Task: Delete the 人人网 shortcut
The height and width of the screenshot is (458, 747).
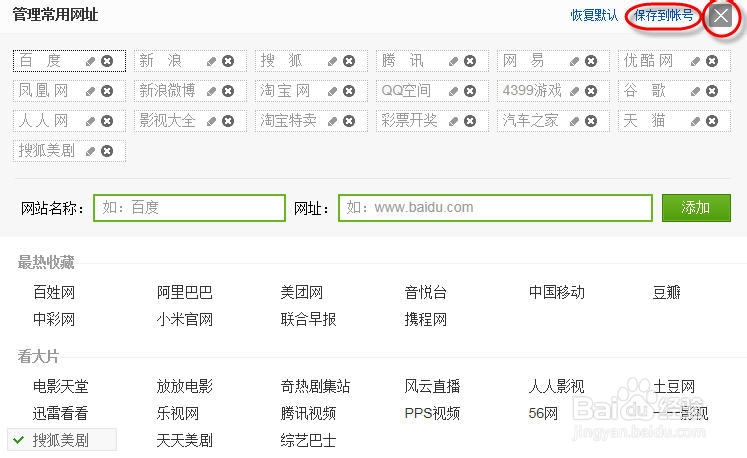Action: pyautogui.click(x=107, y=121)
